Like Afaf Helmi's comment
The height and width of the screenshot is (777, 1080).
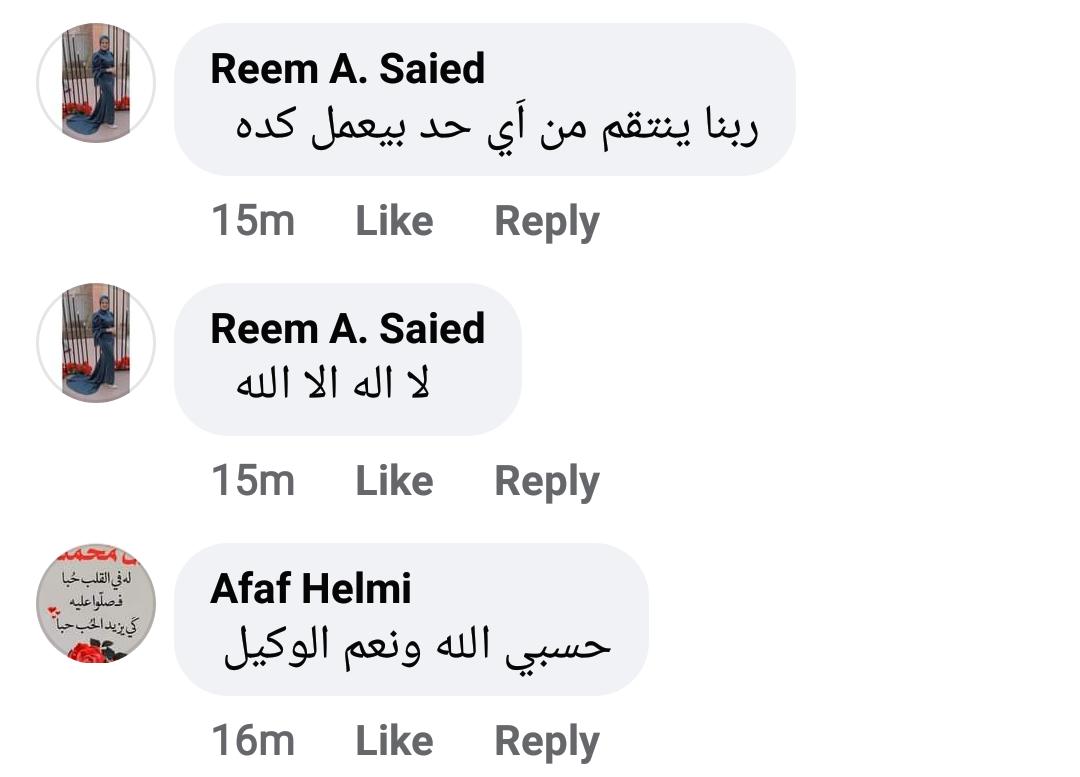coord(394,741)
